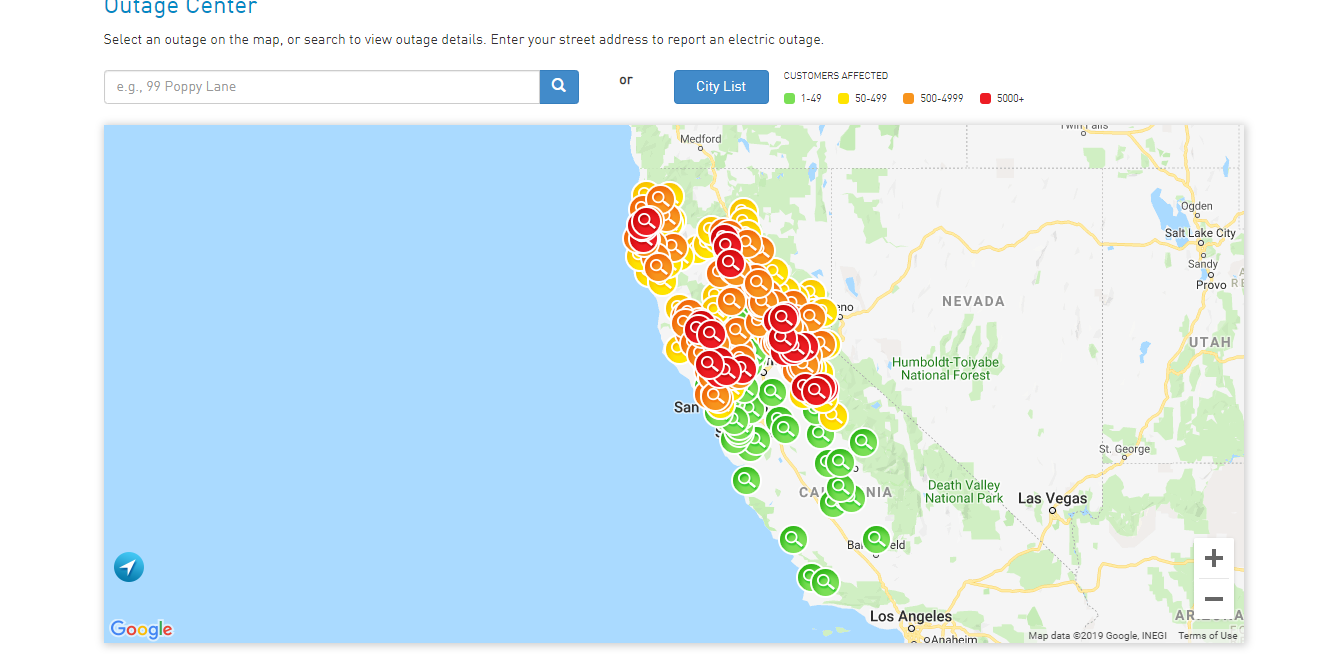Viewport: 1341px width, 654px height.
Task: Click the Provo map label
Action: [x=1210, y=285]
